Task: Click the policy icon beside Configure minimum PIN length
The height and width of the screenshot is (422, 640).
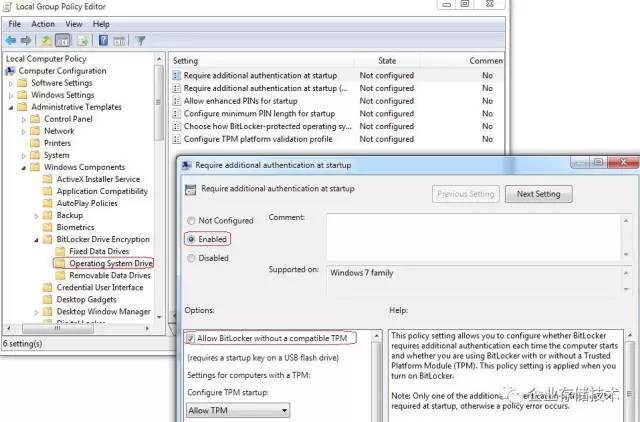Action: pyautogui.click(x=176, y=113)
